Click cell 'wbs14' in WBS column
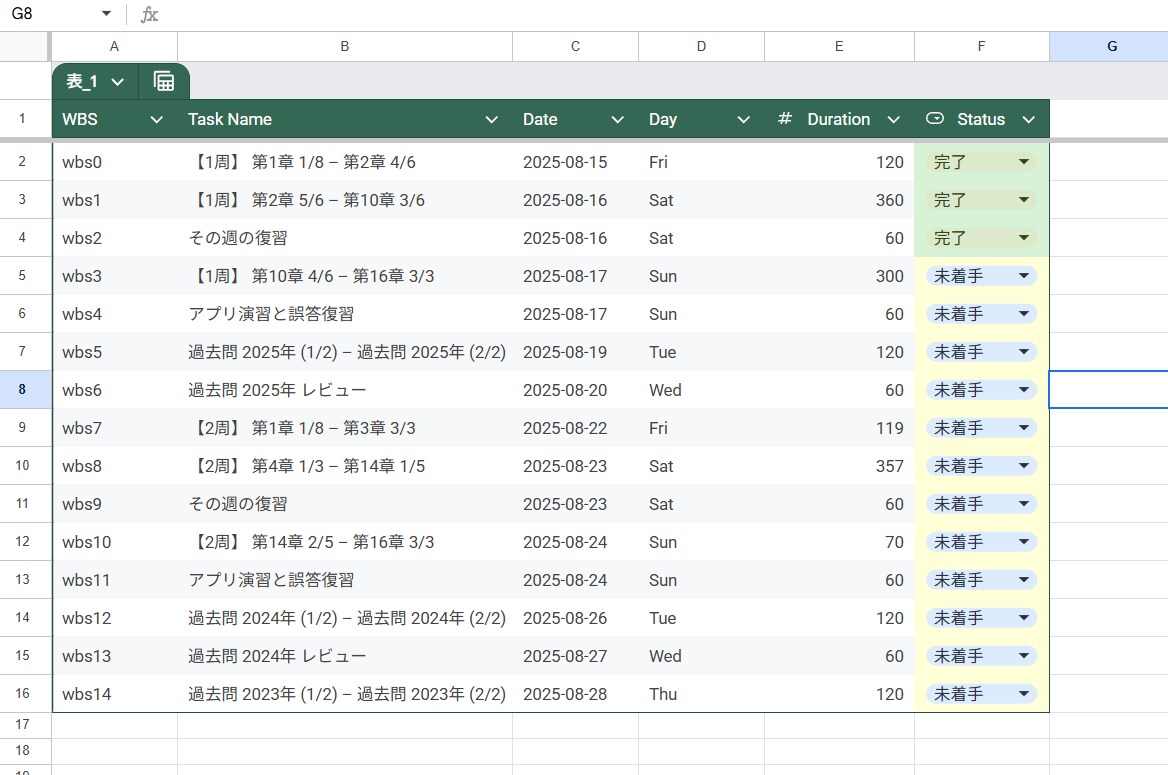 114,694
